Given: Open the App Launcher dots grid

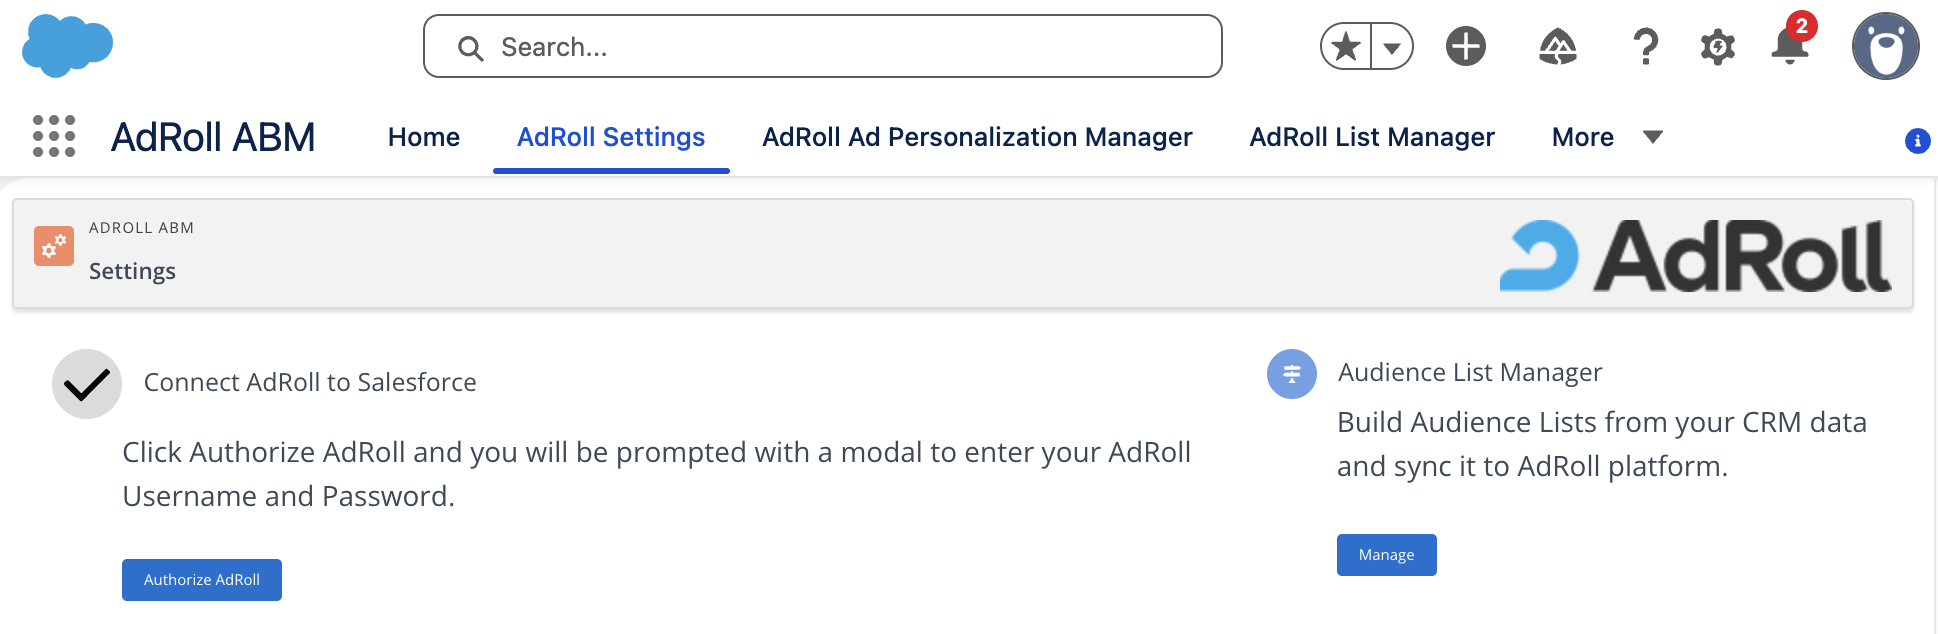Looking at the screenshot, I should tap(54, 136).
